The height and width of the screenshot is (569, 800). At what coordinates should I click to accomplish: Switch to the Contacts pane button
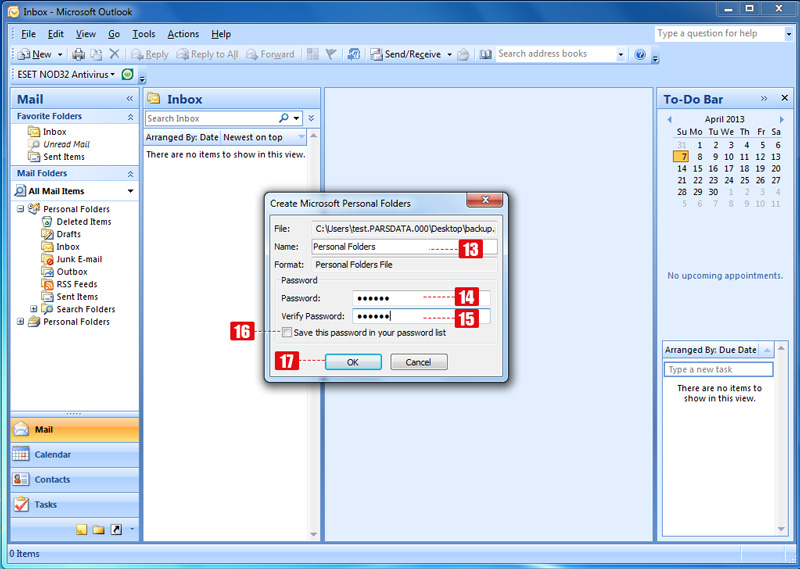pos(74,479)
